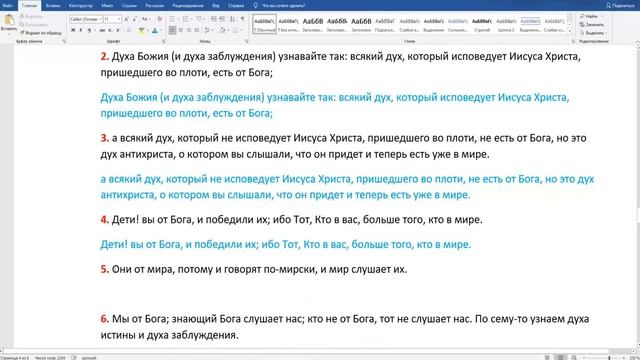Click Justify alignment icon
This screenshot has height=360, width=640.
coord(197,31)
